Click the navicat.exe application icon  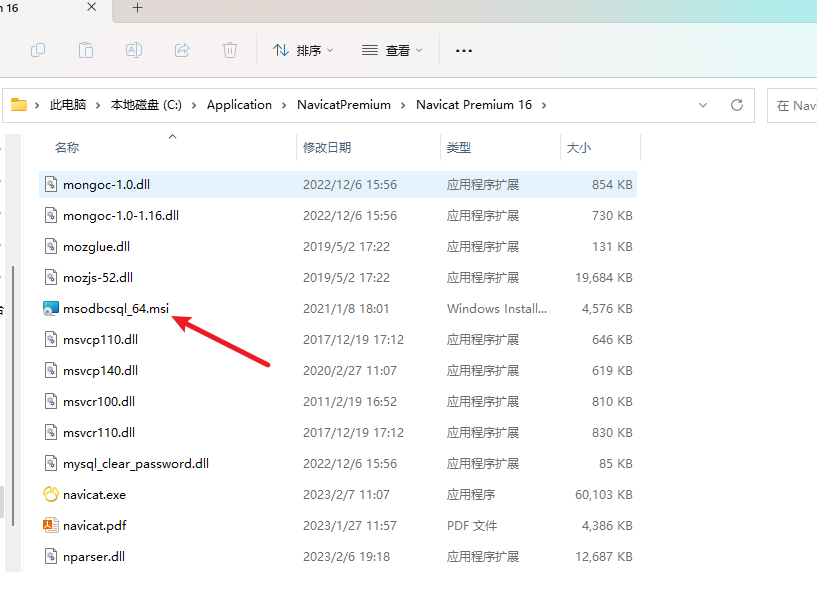click(x=51, y=495)
